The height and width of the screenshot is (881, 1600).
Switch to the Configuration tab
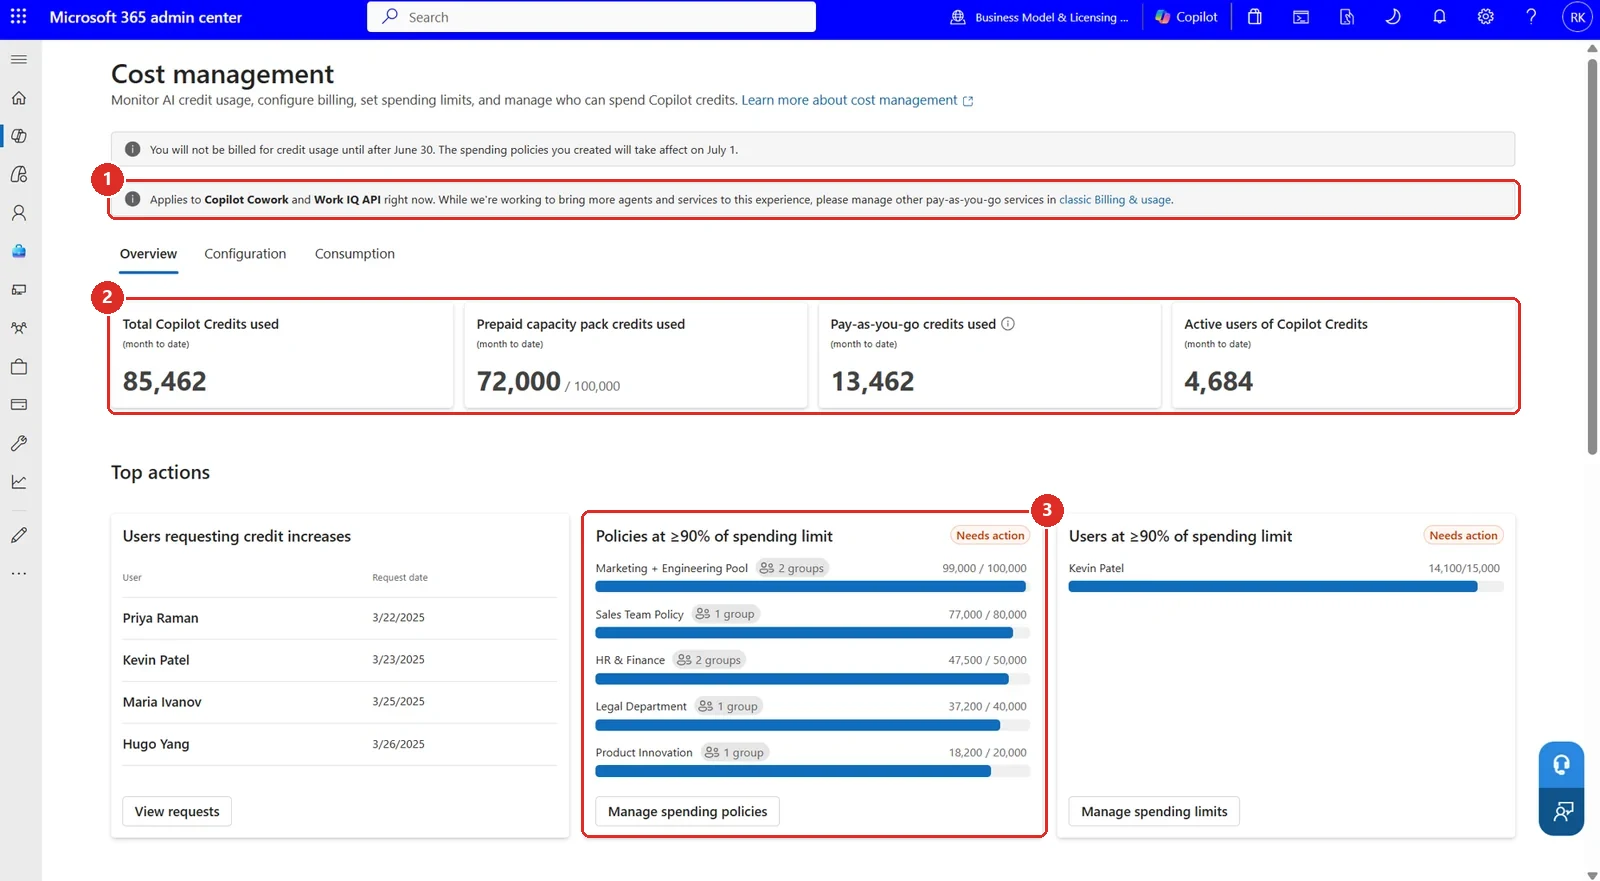point(245,254)
